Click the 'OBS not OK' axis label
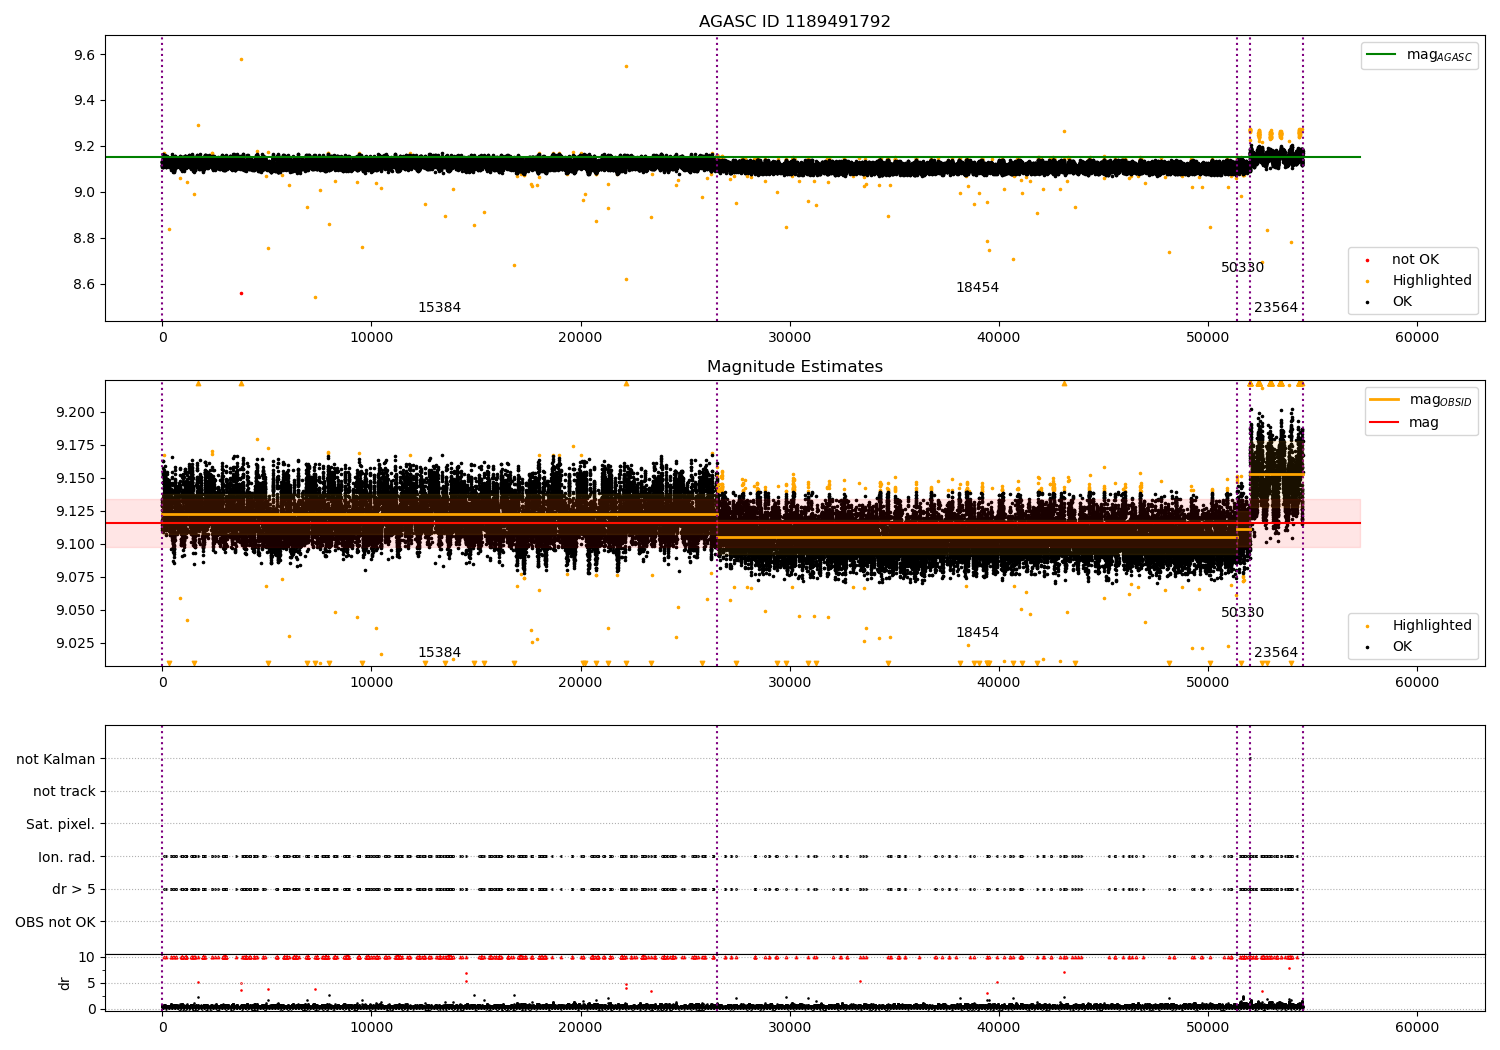 (x=55, y=922)
